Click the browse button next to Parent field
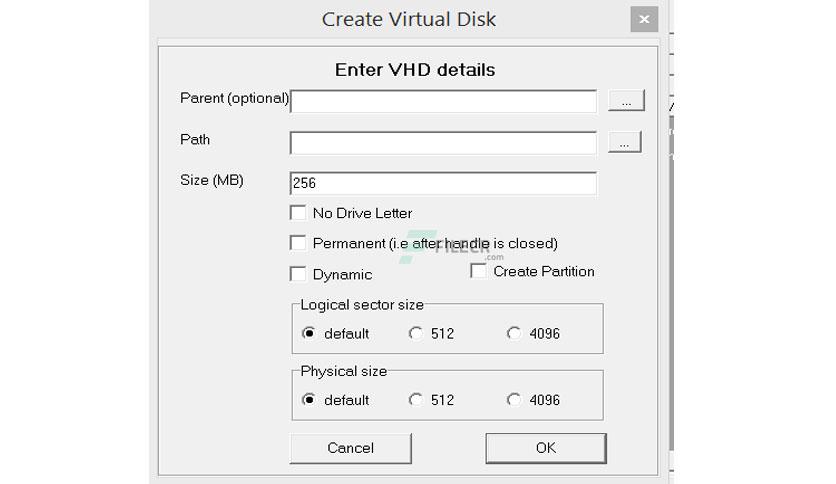 click(626, 101)
